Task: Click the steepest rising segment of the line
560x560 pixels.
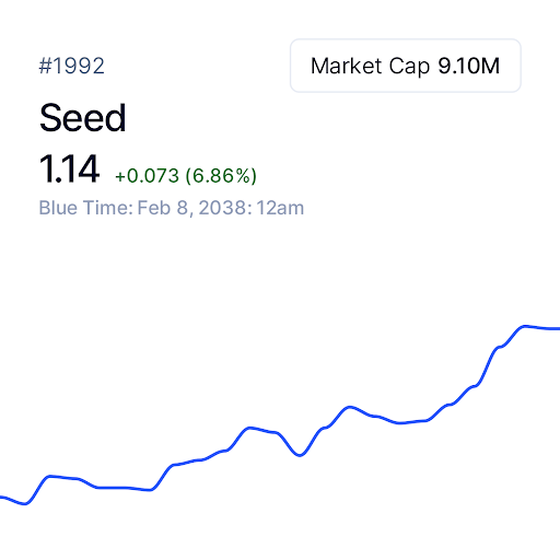Action: 487,366
